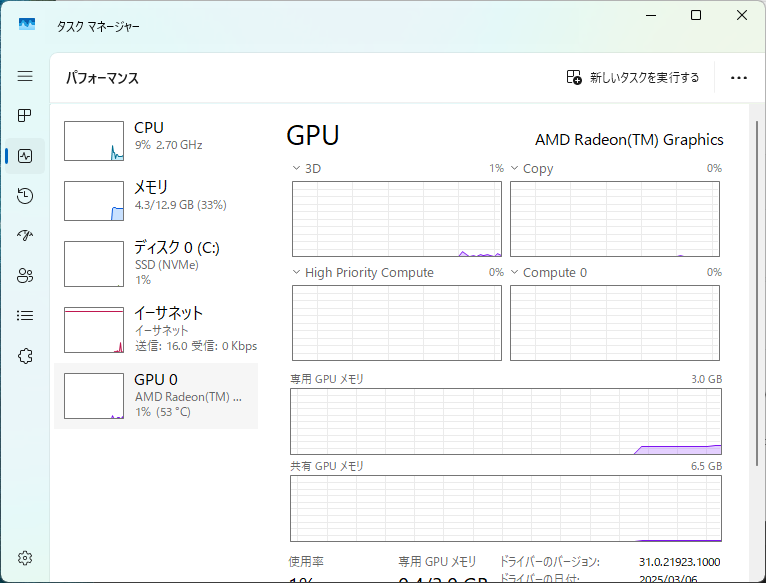The height and width of the screenshot is (583, 766).
Task: Open the Details list icon
Action: [x=25, y=316]
